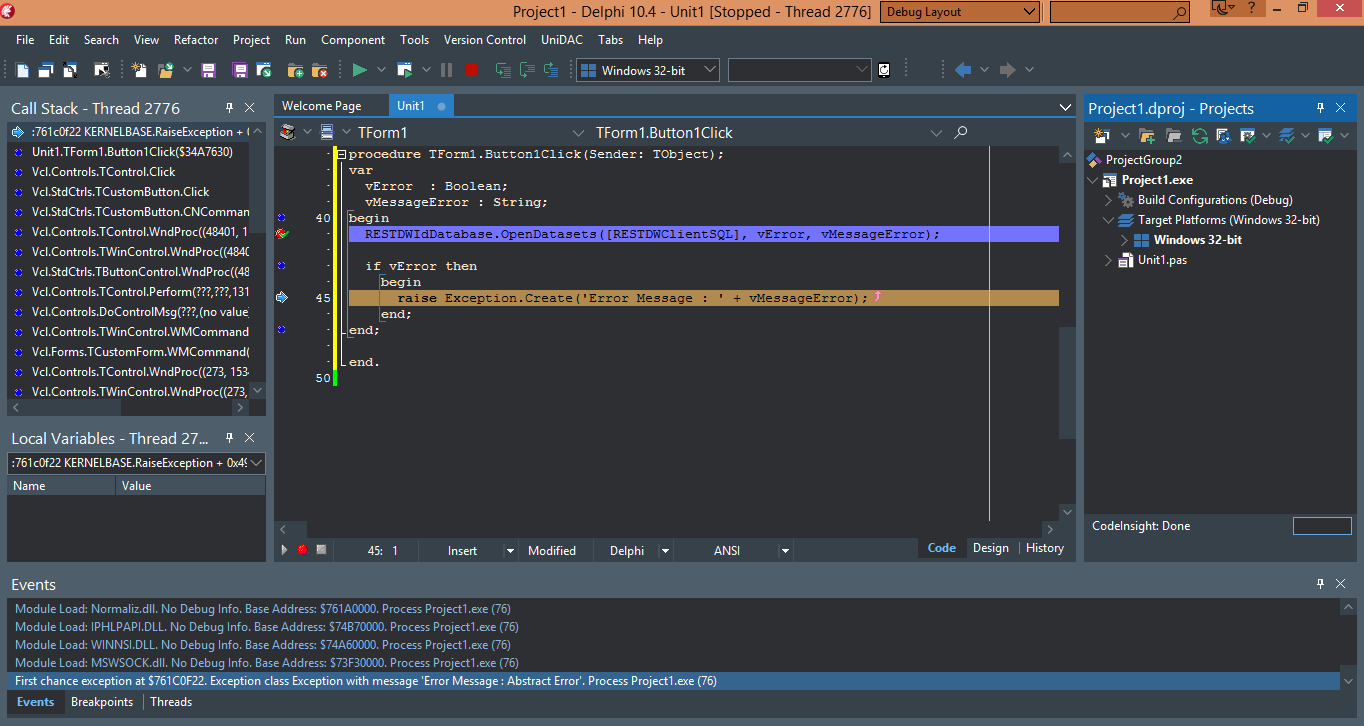
Task: Click the Step Over debug icon
Action: (x=526, y=70)
